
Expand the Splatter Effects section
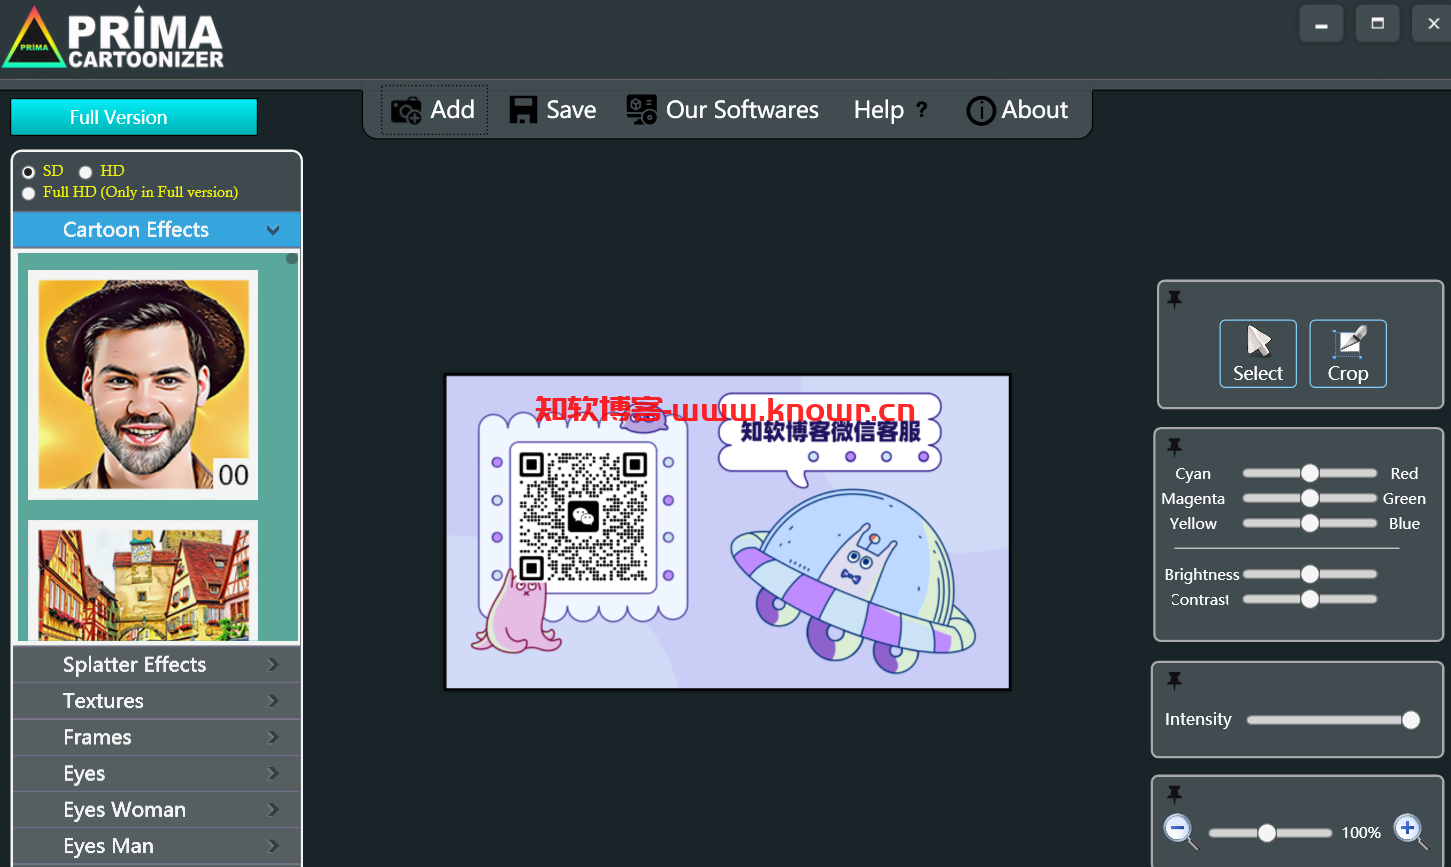[156, 665]
